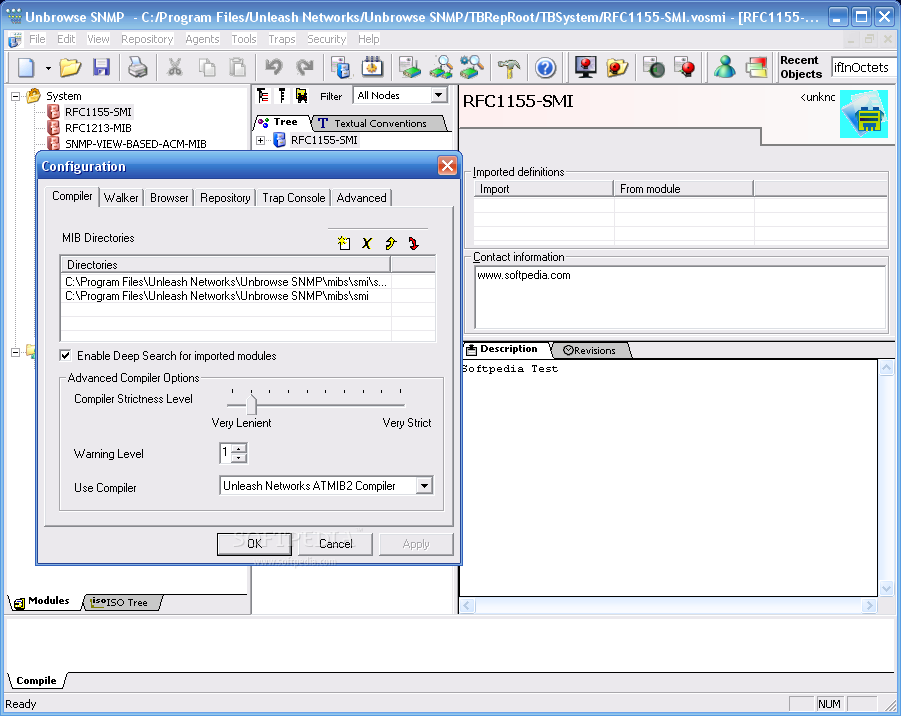Viewport: 901px width, 716px height.
Task: Decrease Warning Level with down spinner
Action: click(x=240, y=457)
